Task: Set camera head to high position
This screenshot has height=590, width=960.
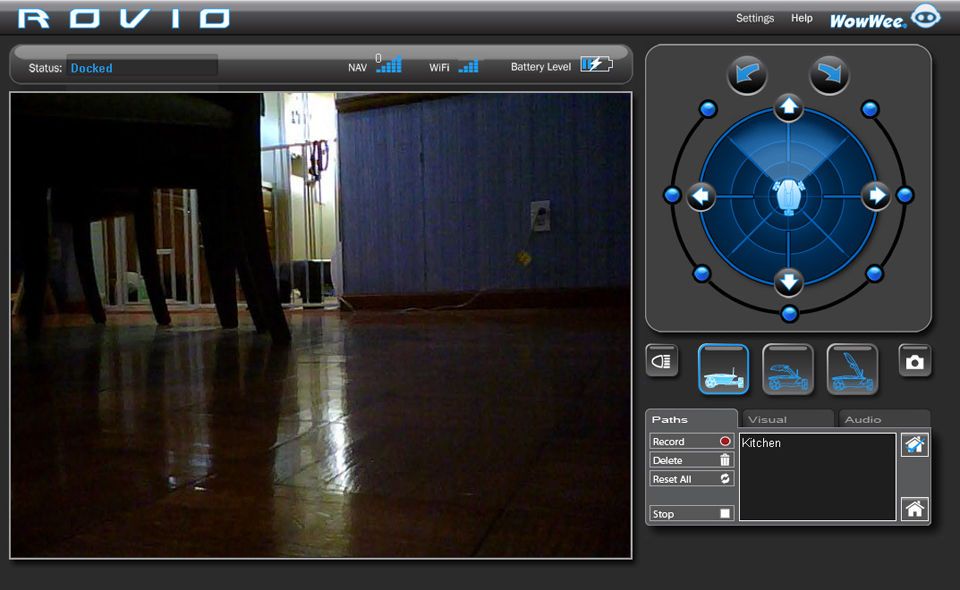Action: (852, 369)
